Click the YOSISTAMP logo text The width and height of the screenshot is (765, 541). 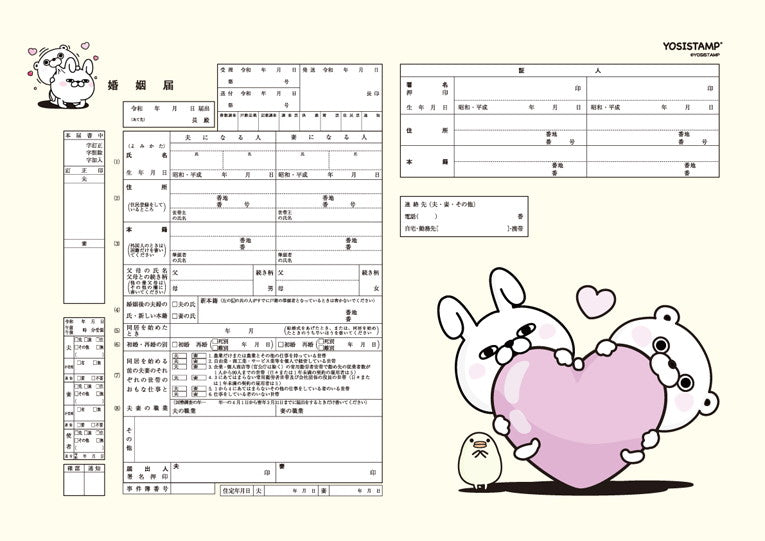[x=693, y=45]
